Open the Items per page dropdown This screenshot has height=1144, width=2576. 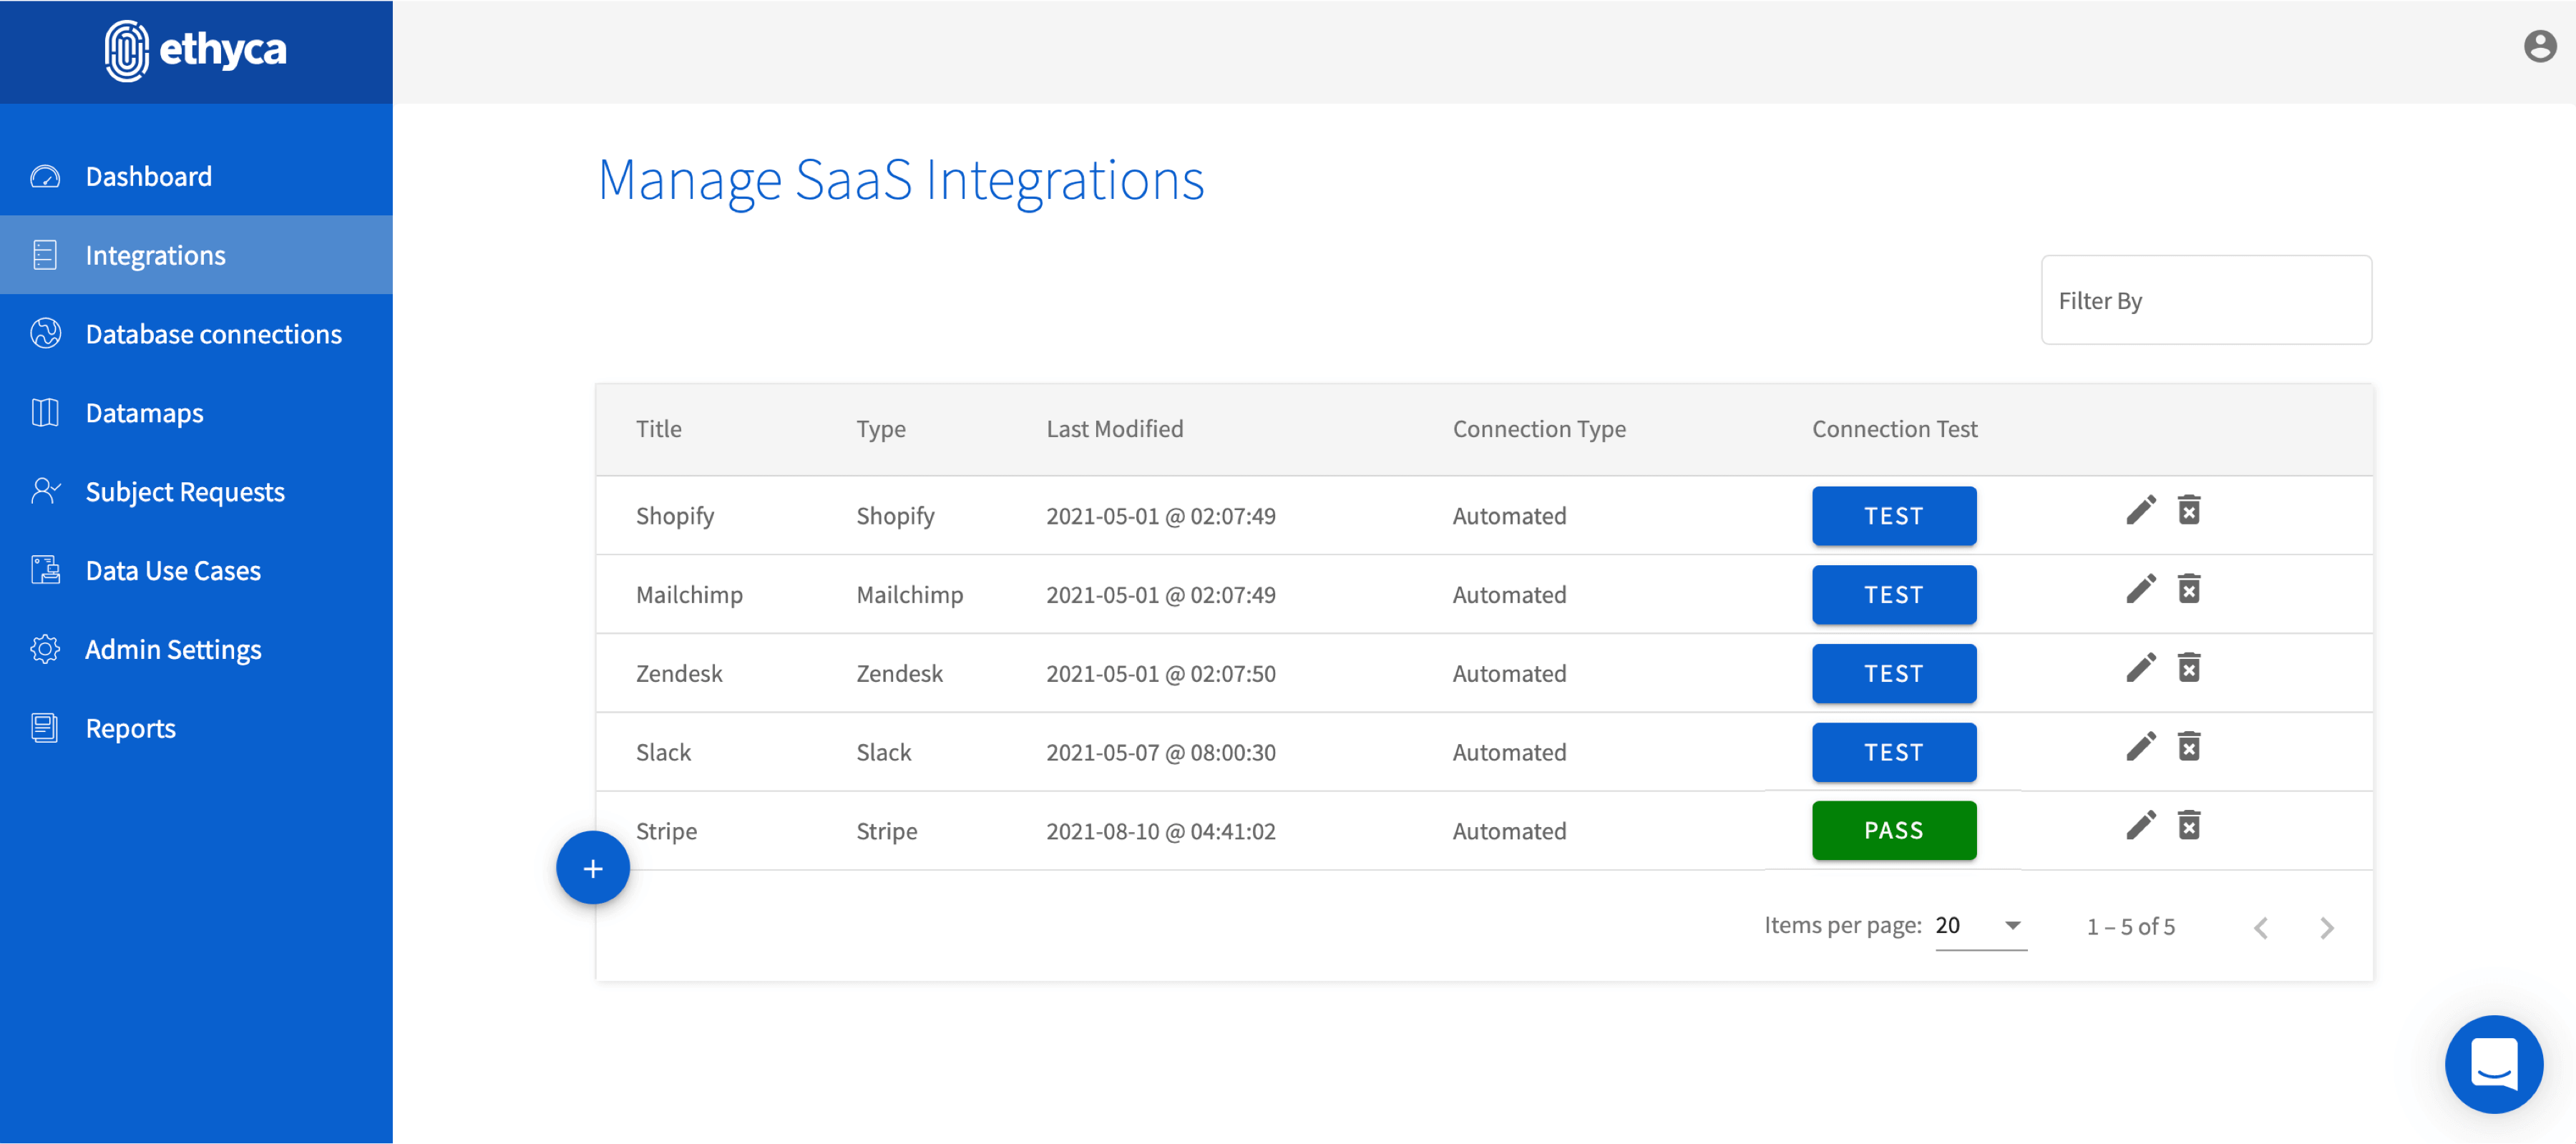pyautogui.click(x=1980, y=926)
